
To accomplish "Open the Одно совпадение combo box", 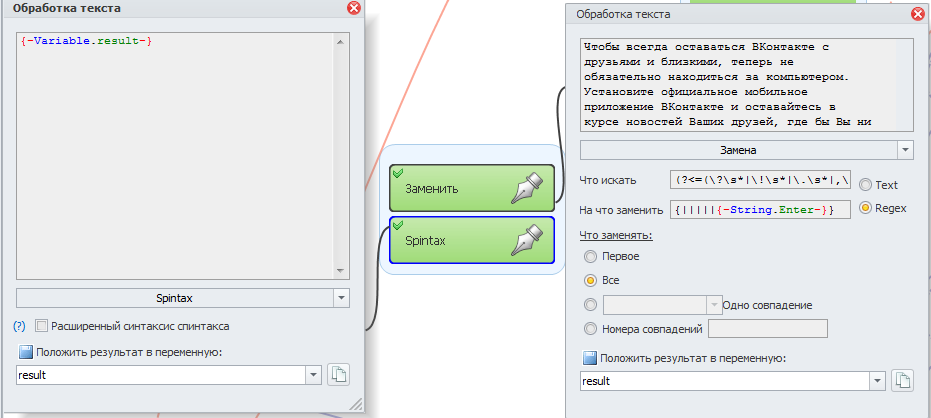I will click(x=661, y=305).
